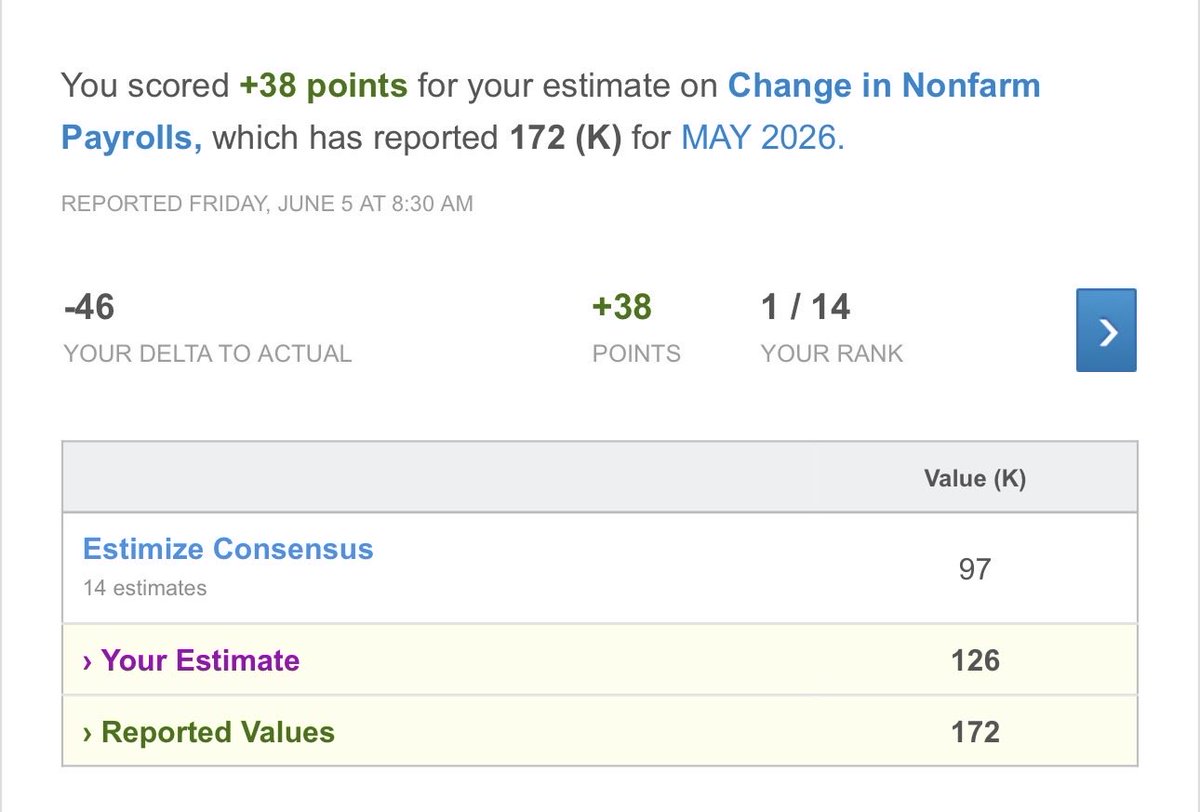The image size is (1200, 812).
Task: Open the MAY 2026 period link
Action: point(763,137)
